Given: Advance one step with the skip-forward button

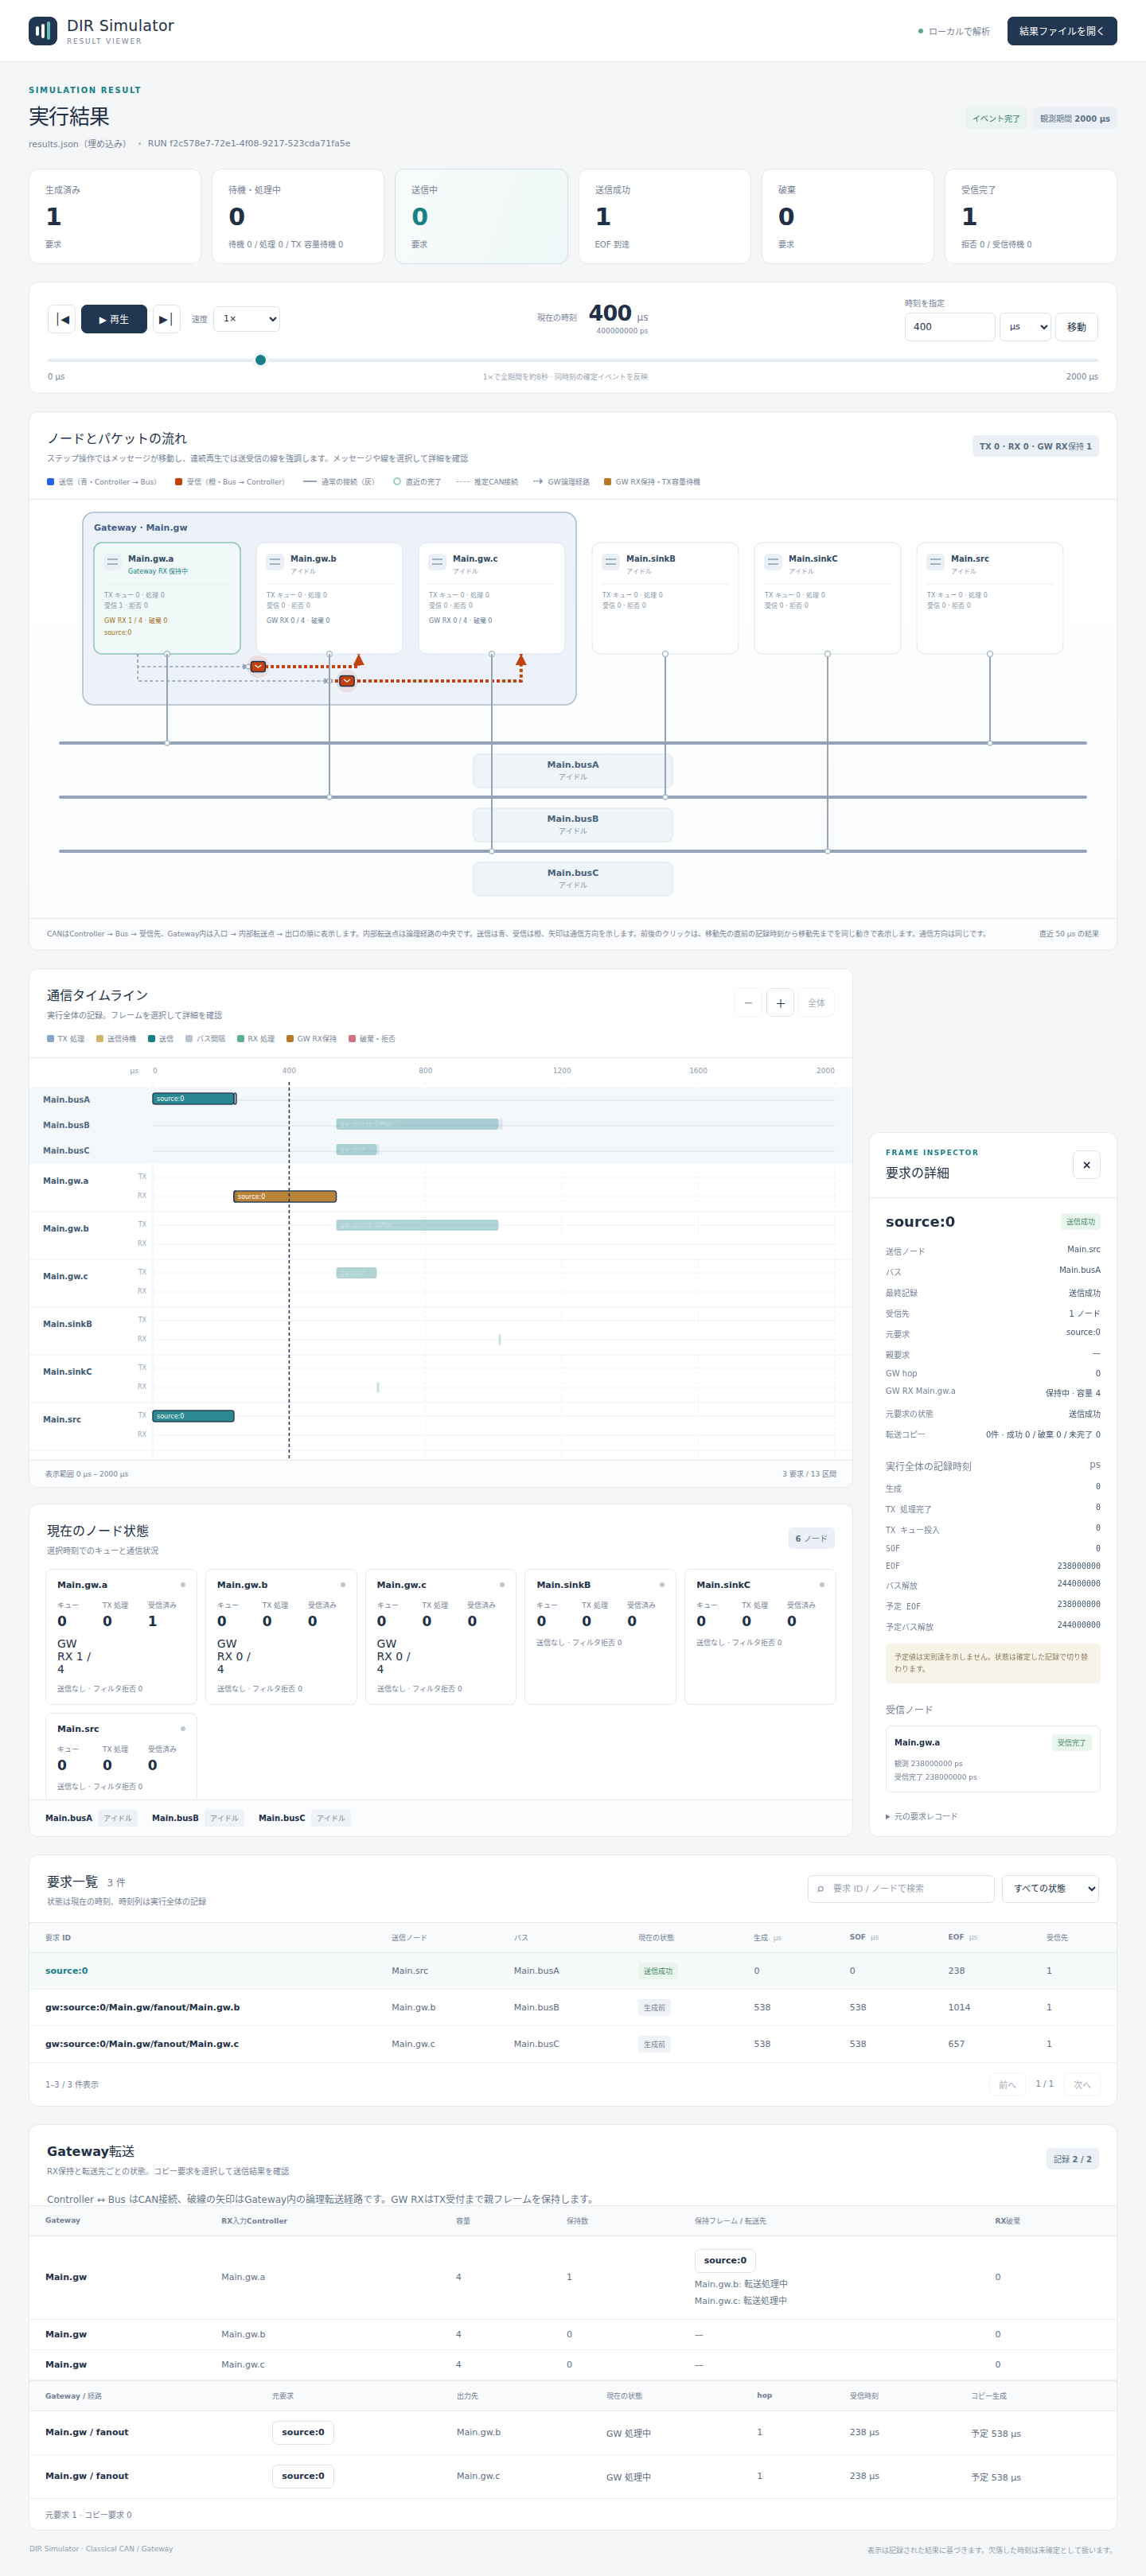Looking at the screenshot, I should coord(166,319).
